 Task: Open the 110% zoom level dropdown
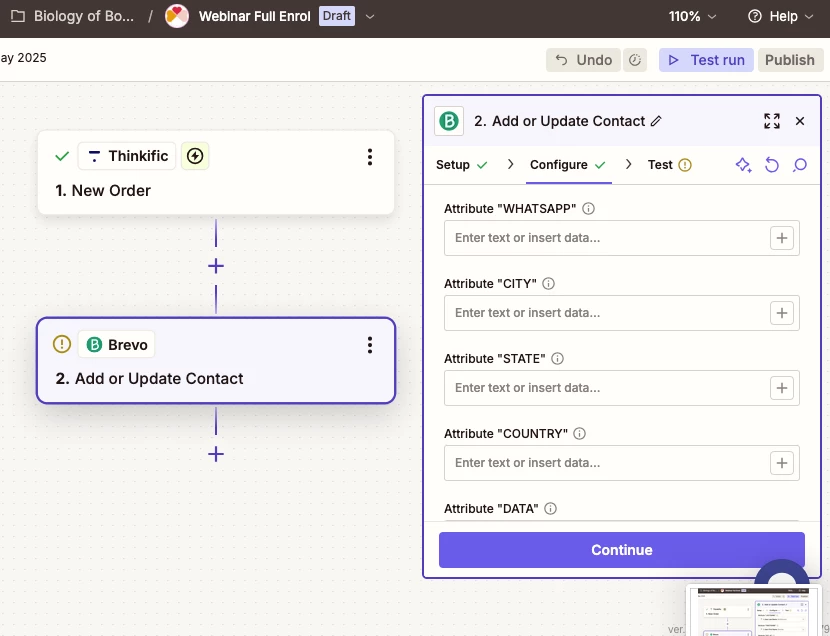point(692,16)
